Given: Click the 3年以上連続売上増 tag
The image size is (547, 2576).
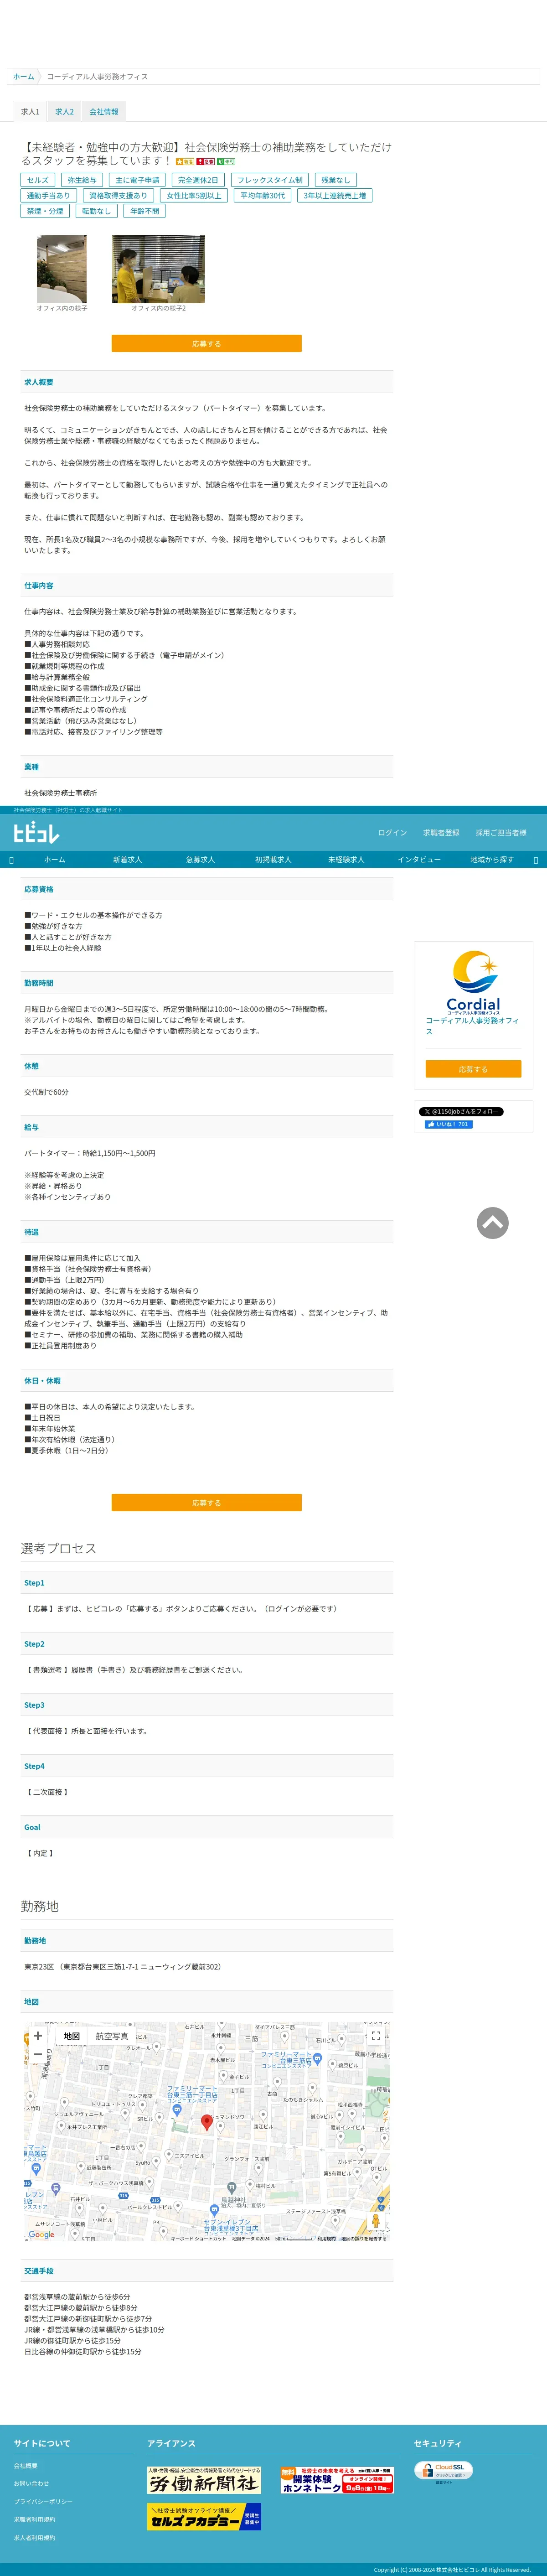Looking at the screenshot, I should tap(335, 196).
